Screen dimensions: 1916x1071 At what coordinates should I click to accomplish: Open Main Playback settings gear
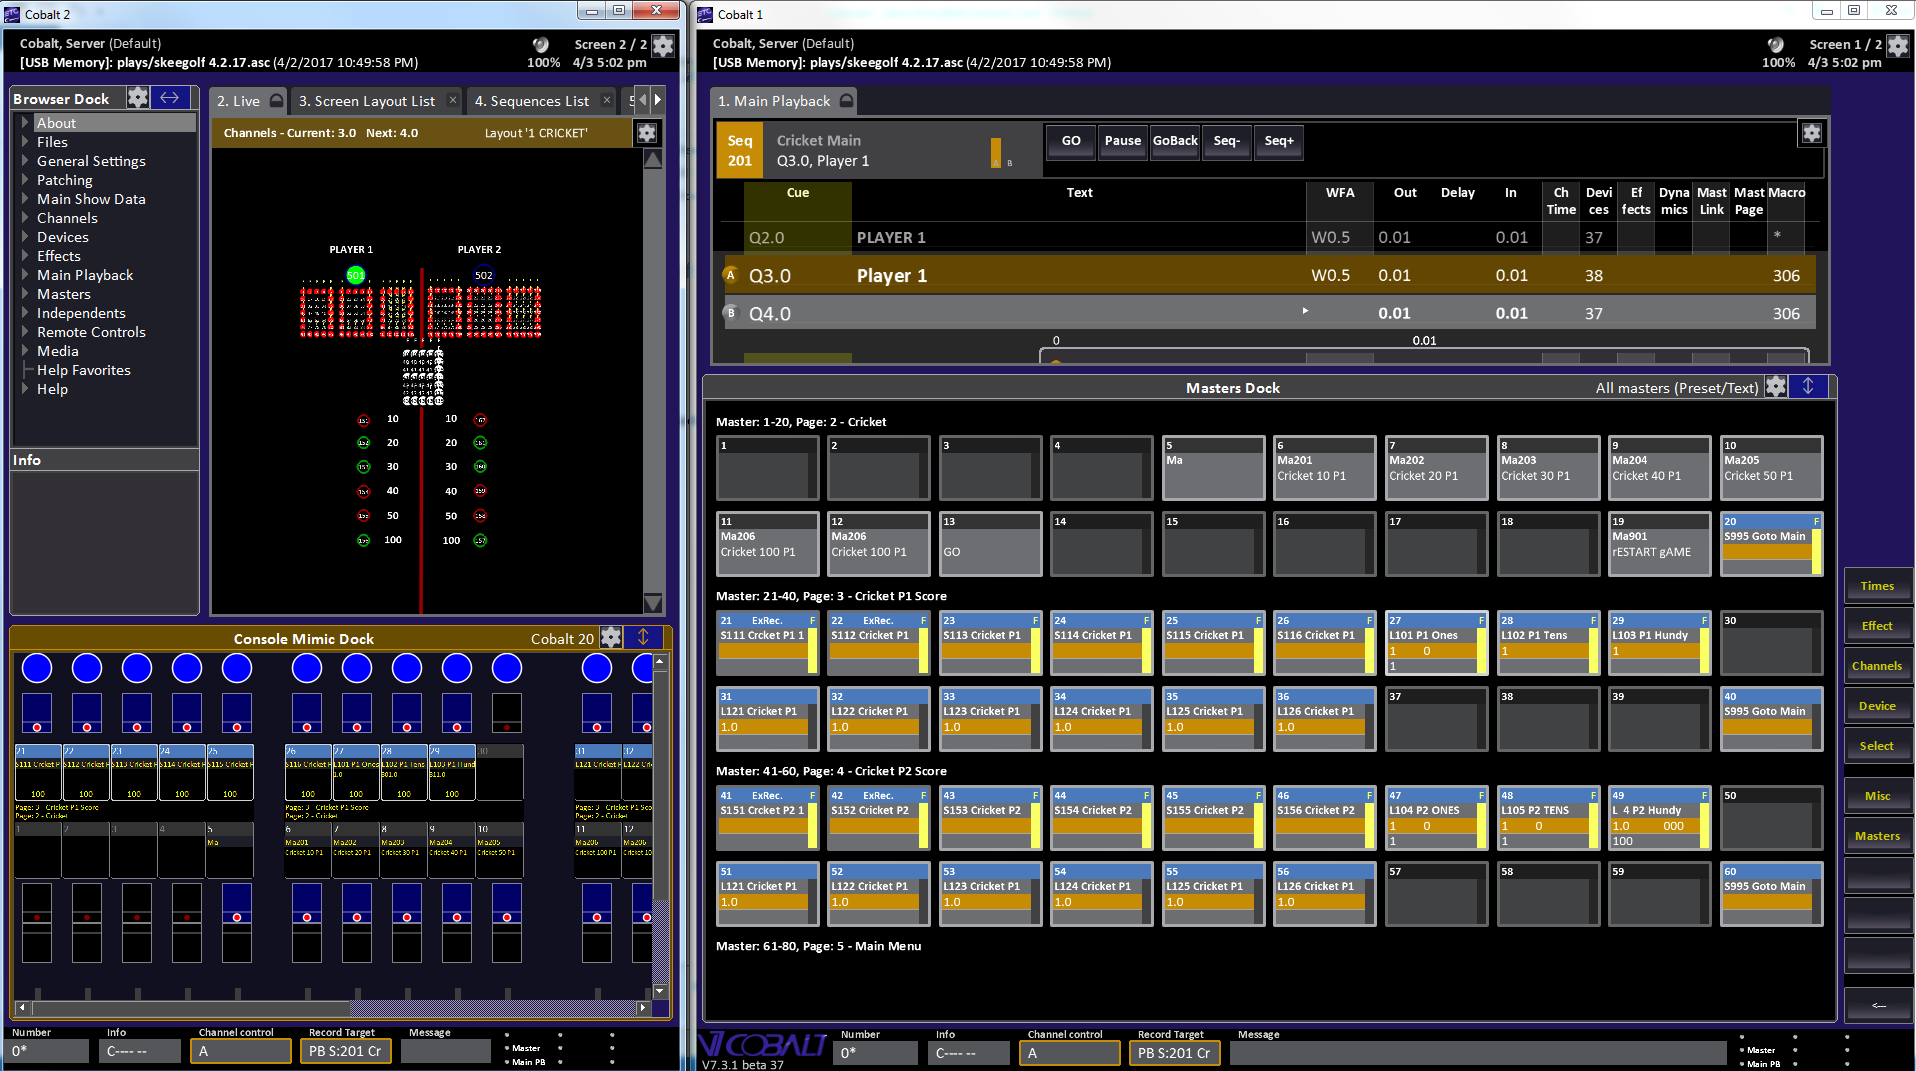pos(1812,133)
